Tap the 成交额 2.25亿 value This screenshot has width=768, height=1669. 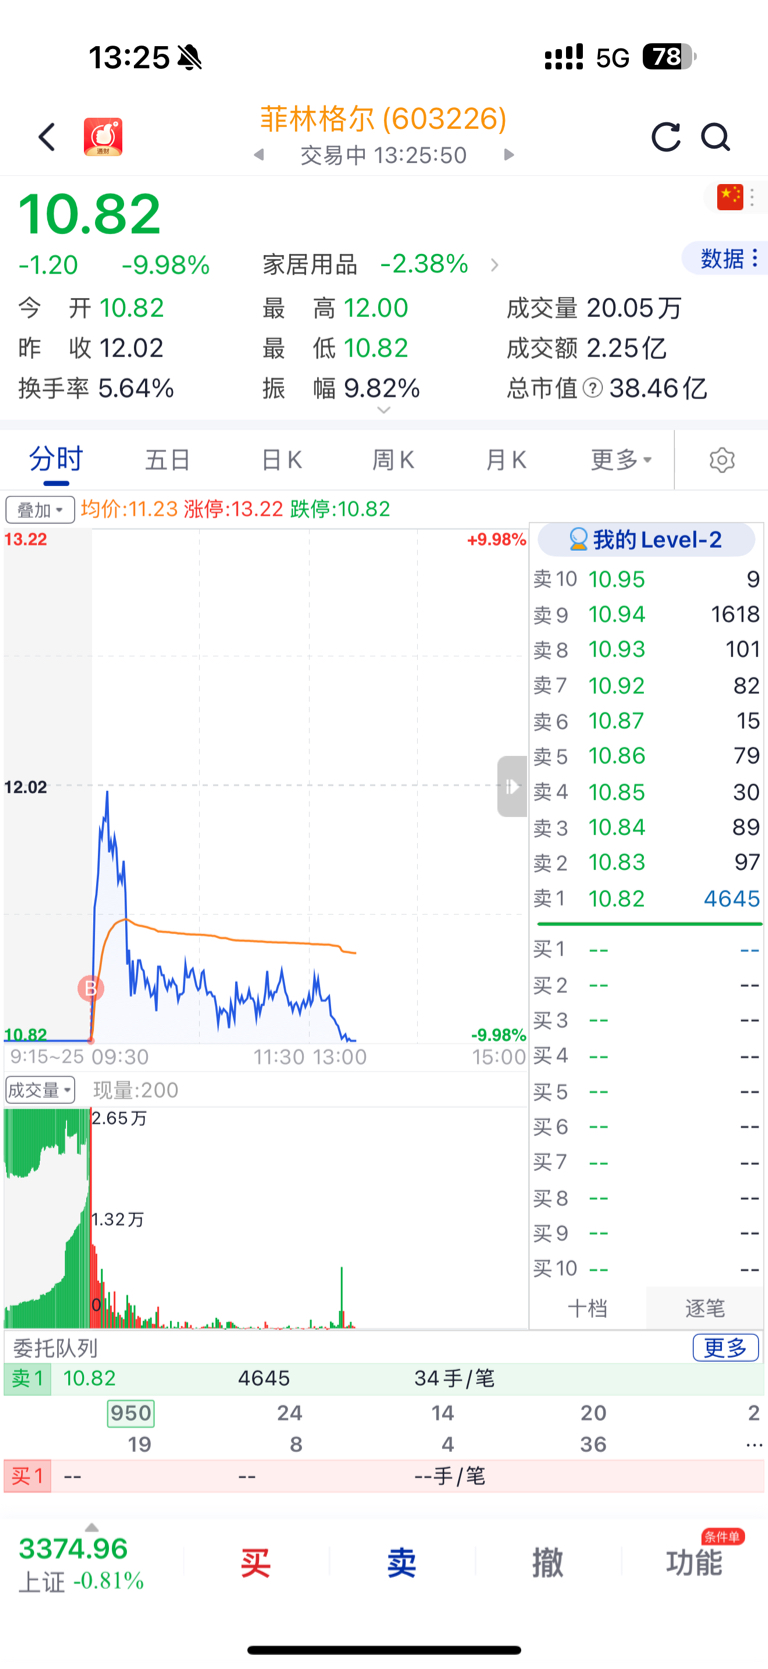tap(626, 348)
